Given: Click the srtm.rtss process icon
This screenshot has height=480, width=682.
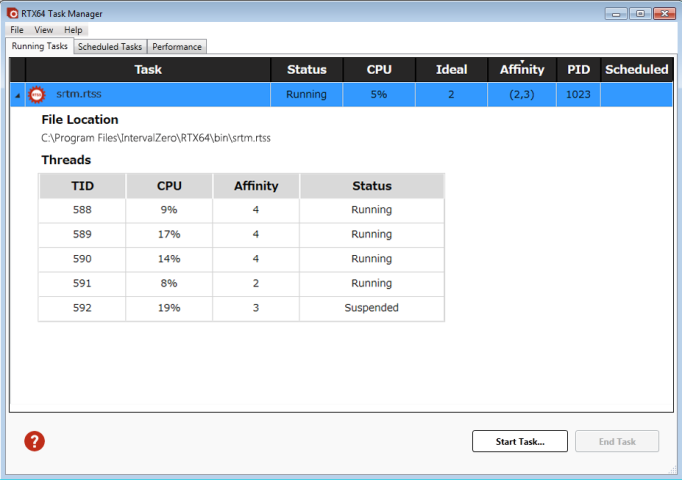Looking at the screenshot, I should 38,95.
